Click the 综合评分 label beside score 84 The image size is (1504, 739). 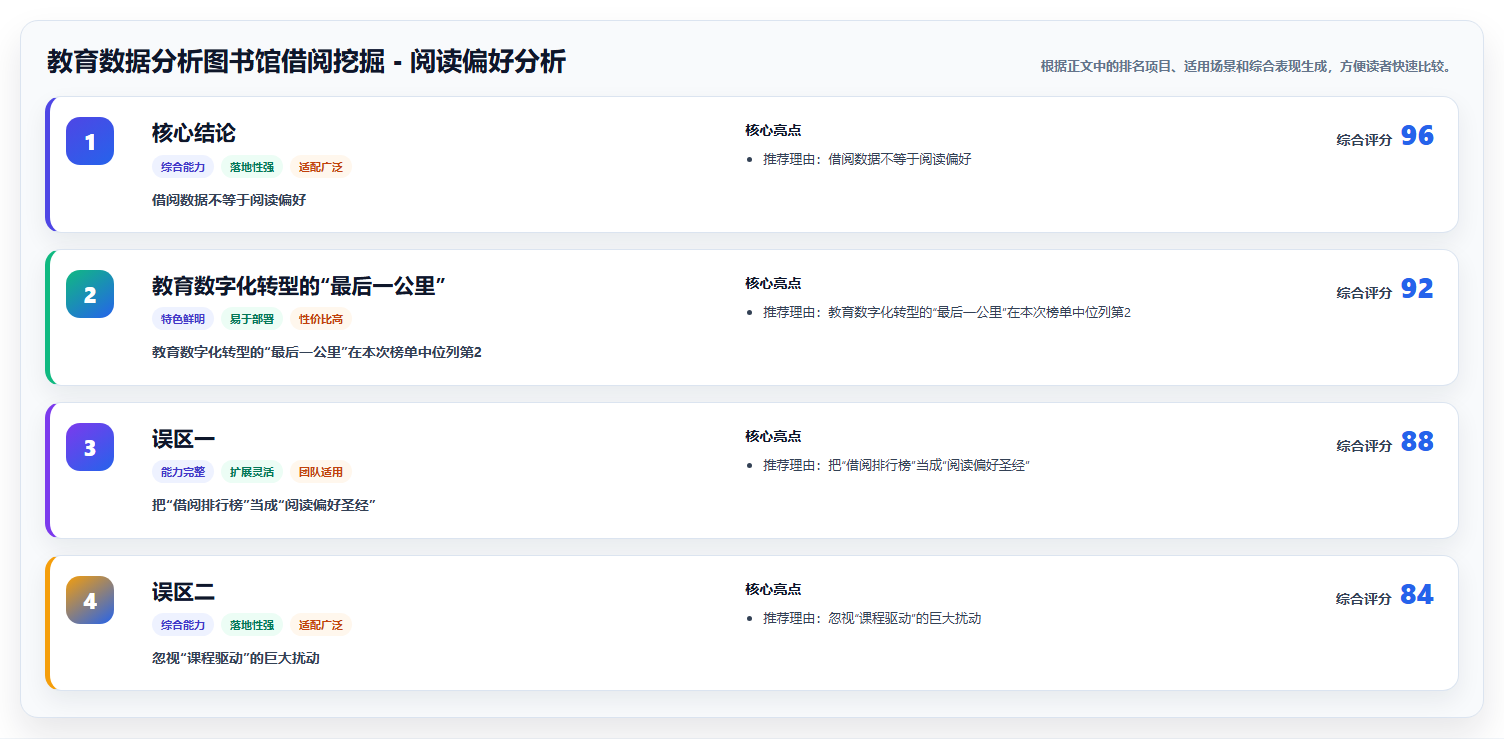click(1364, 599)
